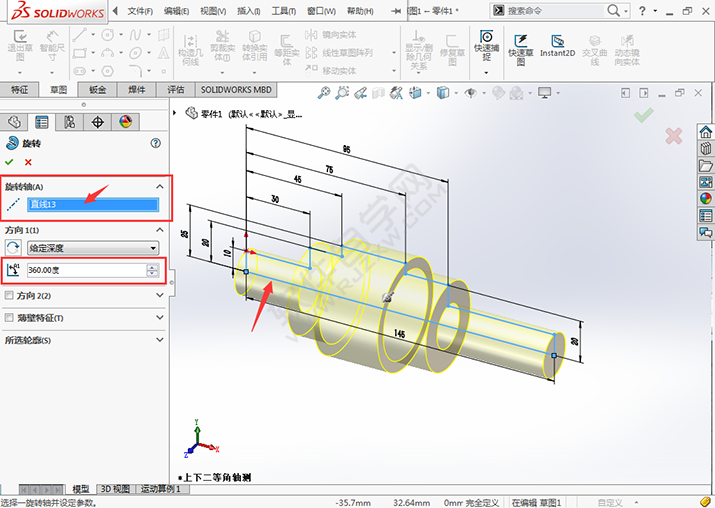
Task: Increase angle using the 360.00度 spinner up arrow
Action: tap(152, 267)
